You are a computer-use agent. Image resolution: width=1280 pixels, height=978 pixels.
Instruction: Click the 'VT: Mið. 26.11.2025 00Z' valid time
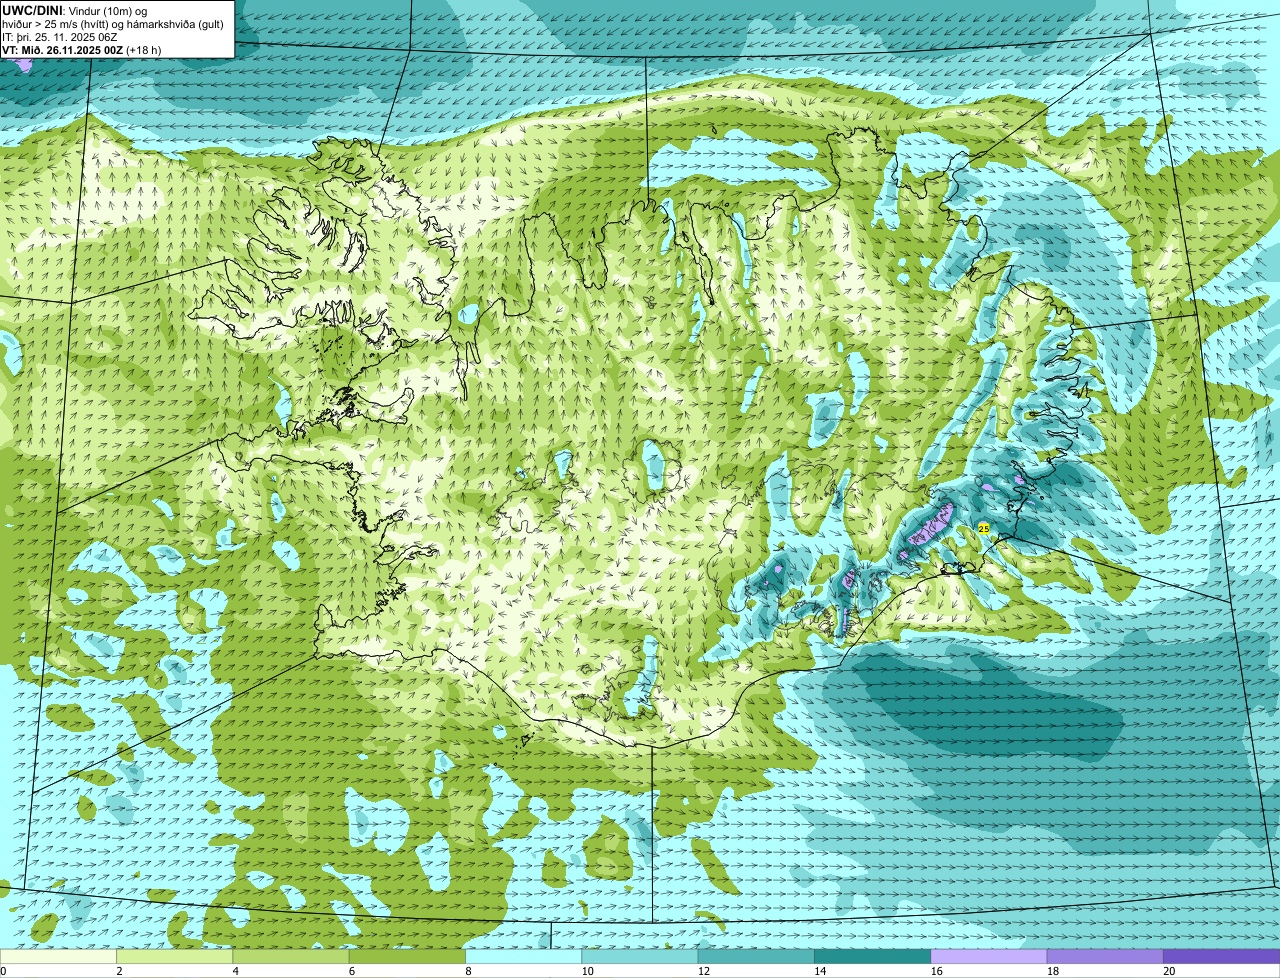[x=63, y=50]
